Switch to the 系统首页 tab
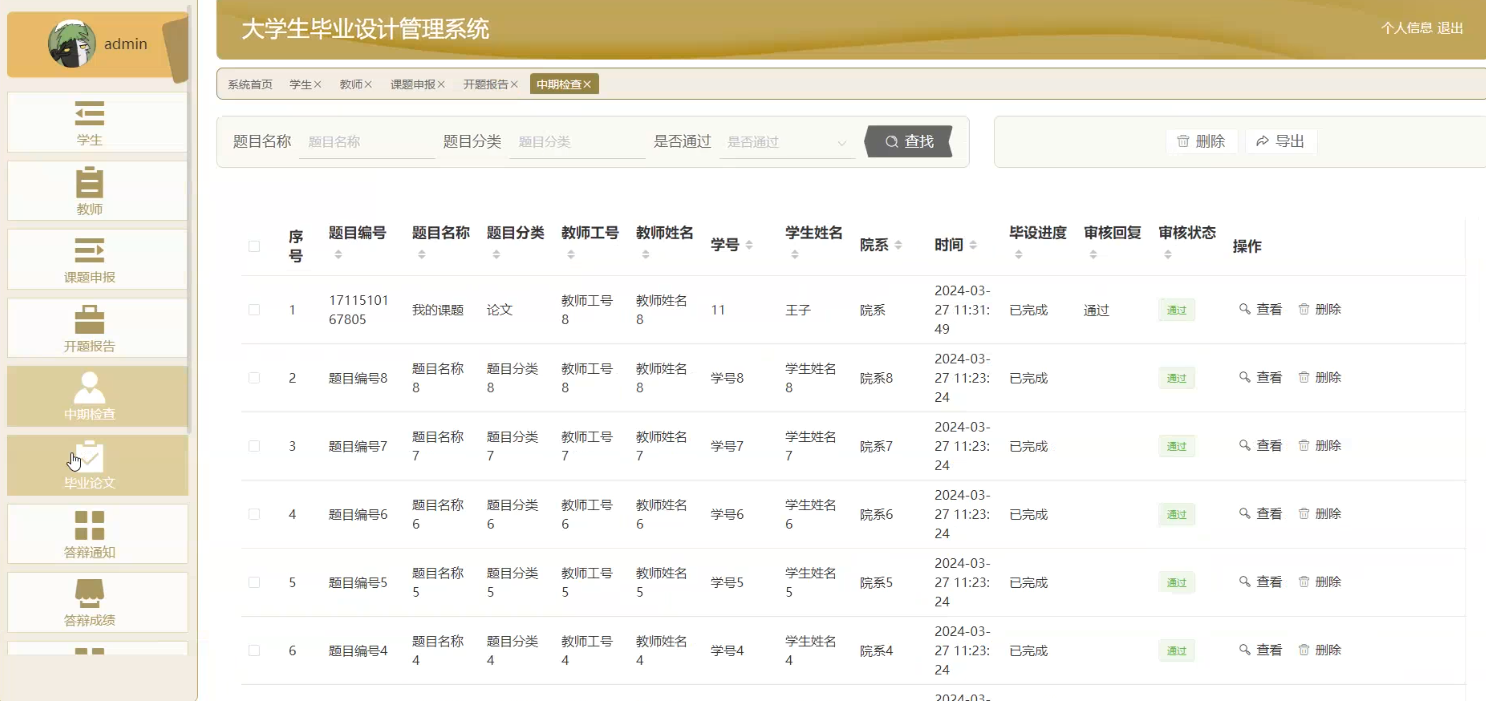The height and width of the screenshot is (701, 1486). coord(250,85)
